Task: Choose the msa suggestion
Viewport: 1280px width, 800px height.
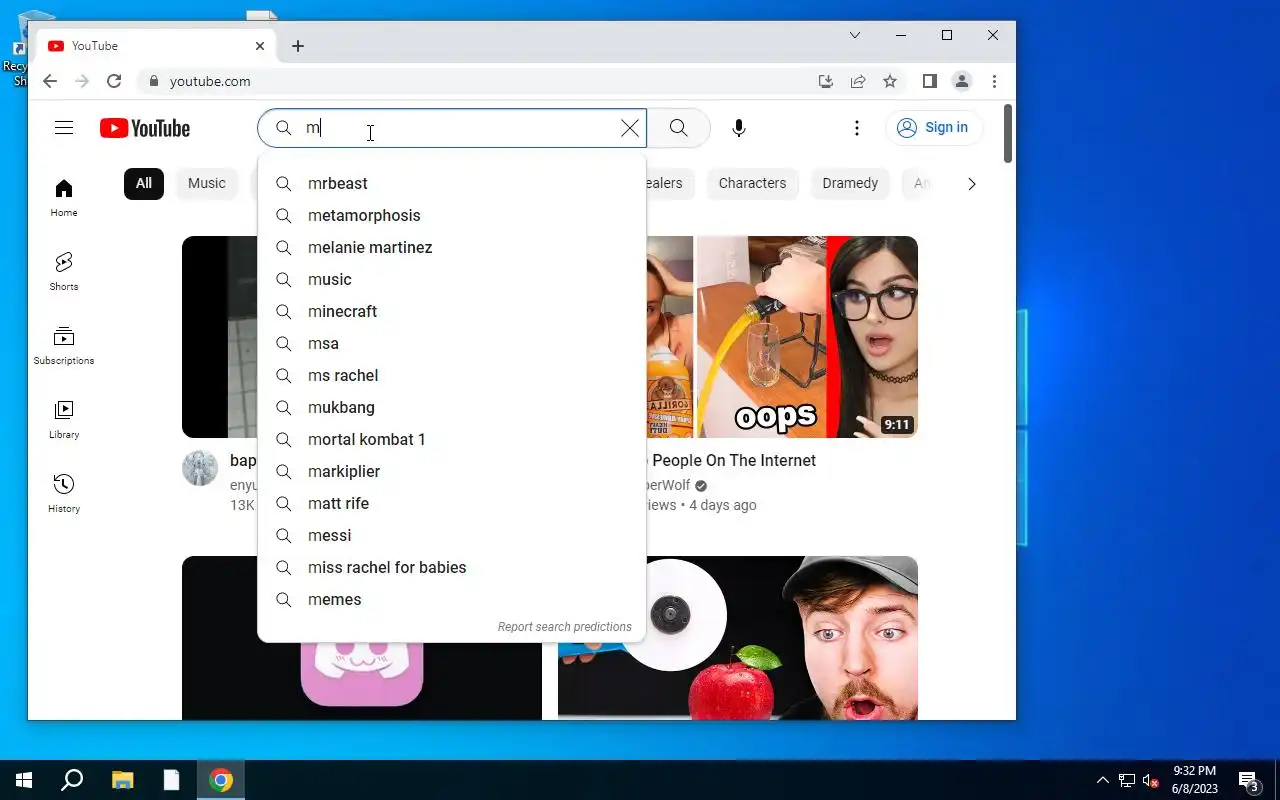Action: click(x=452, y=344)
